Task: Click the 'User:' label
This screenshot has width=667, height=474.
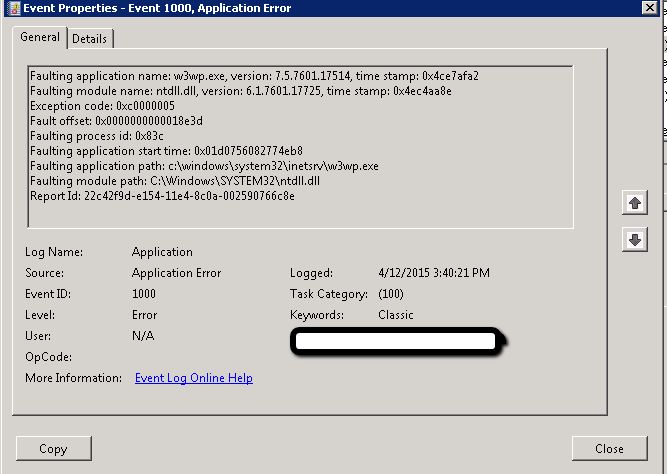Action: pyautogui.click(x=38, y=336)
